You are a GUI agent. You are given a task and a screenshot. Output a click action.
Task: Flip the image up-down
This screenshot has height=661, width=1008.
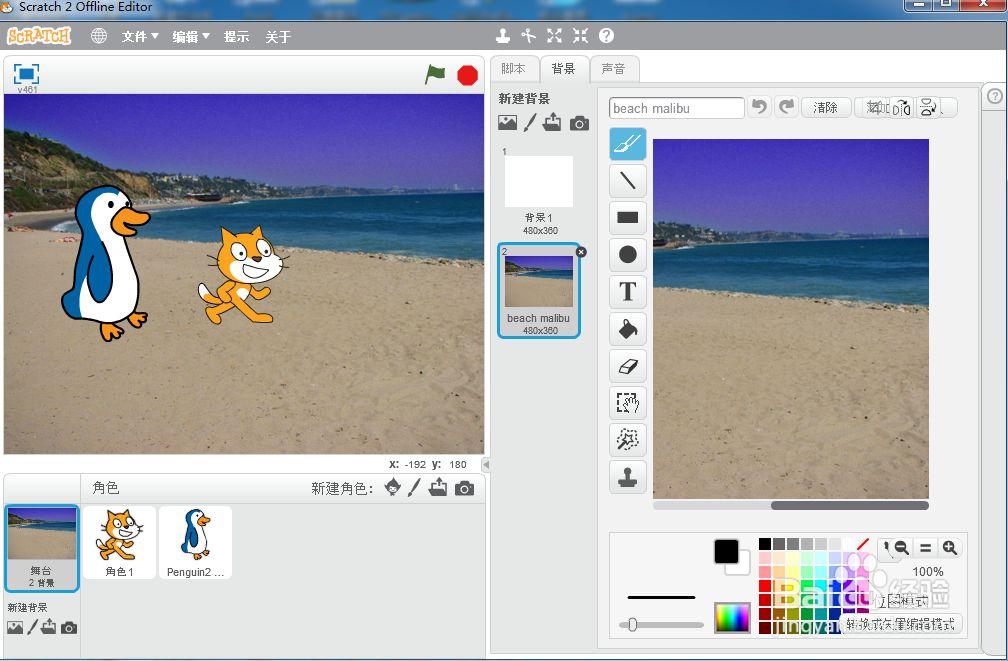[x=928, y=107]
